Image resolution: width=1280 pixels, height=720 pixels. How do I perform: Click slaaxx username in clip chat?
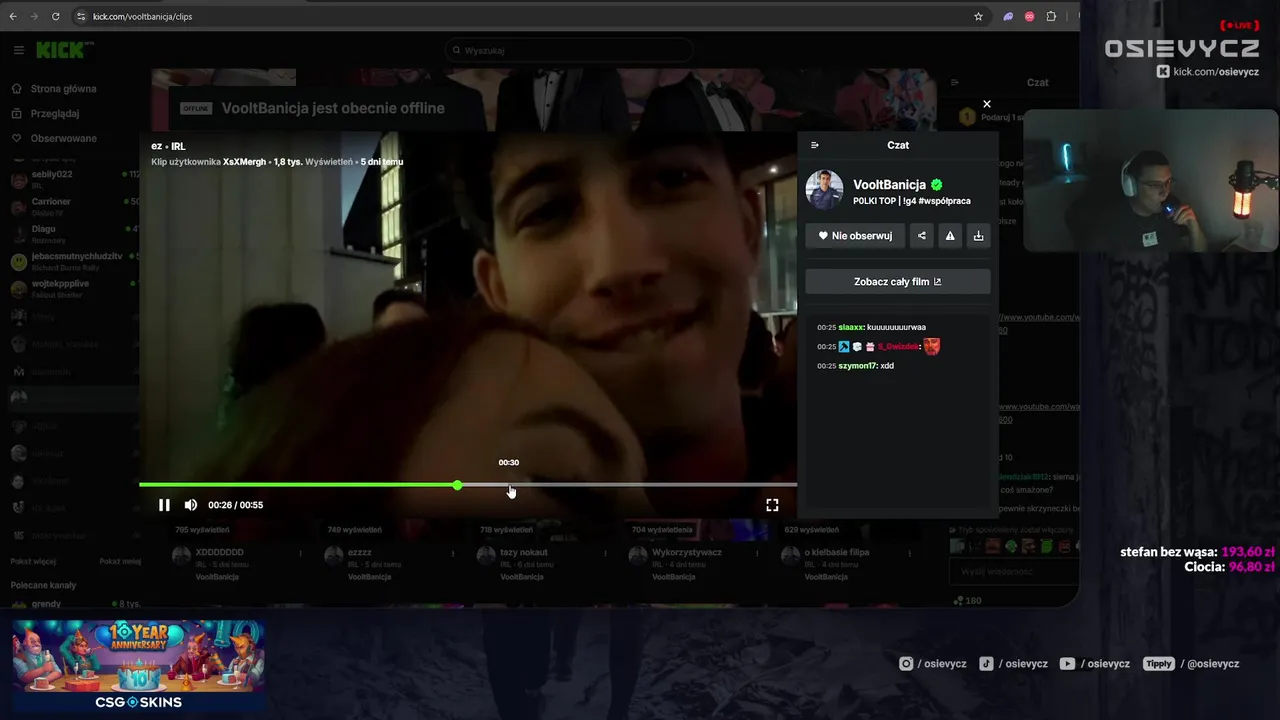pyautogui.click(x=851, y=327)
